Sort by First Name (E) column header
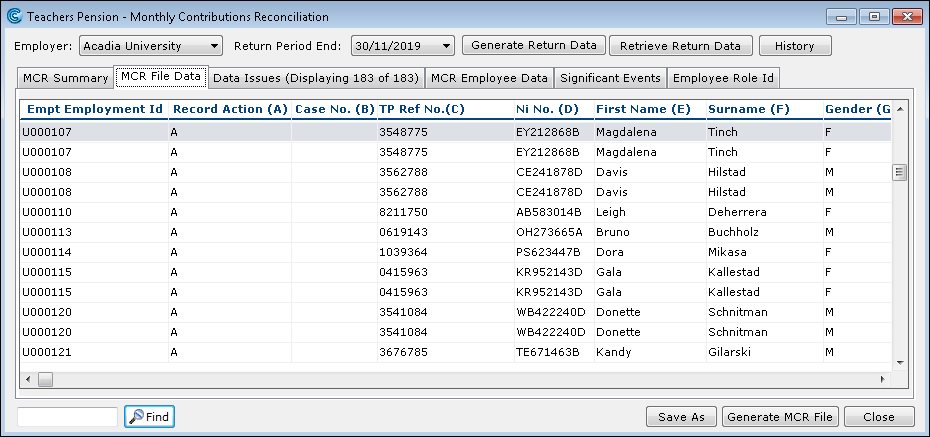 651,110
